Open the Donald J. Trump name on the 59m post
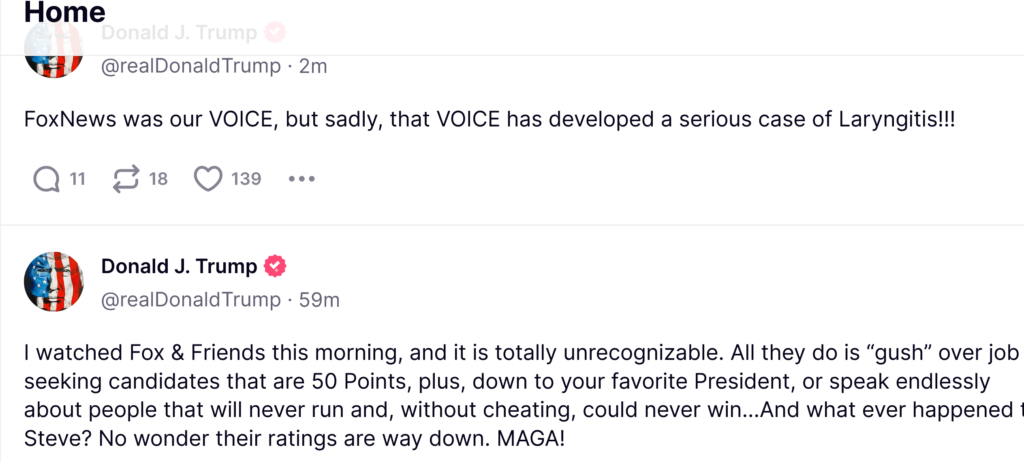 (x=179, y=266)
